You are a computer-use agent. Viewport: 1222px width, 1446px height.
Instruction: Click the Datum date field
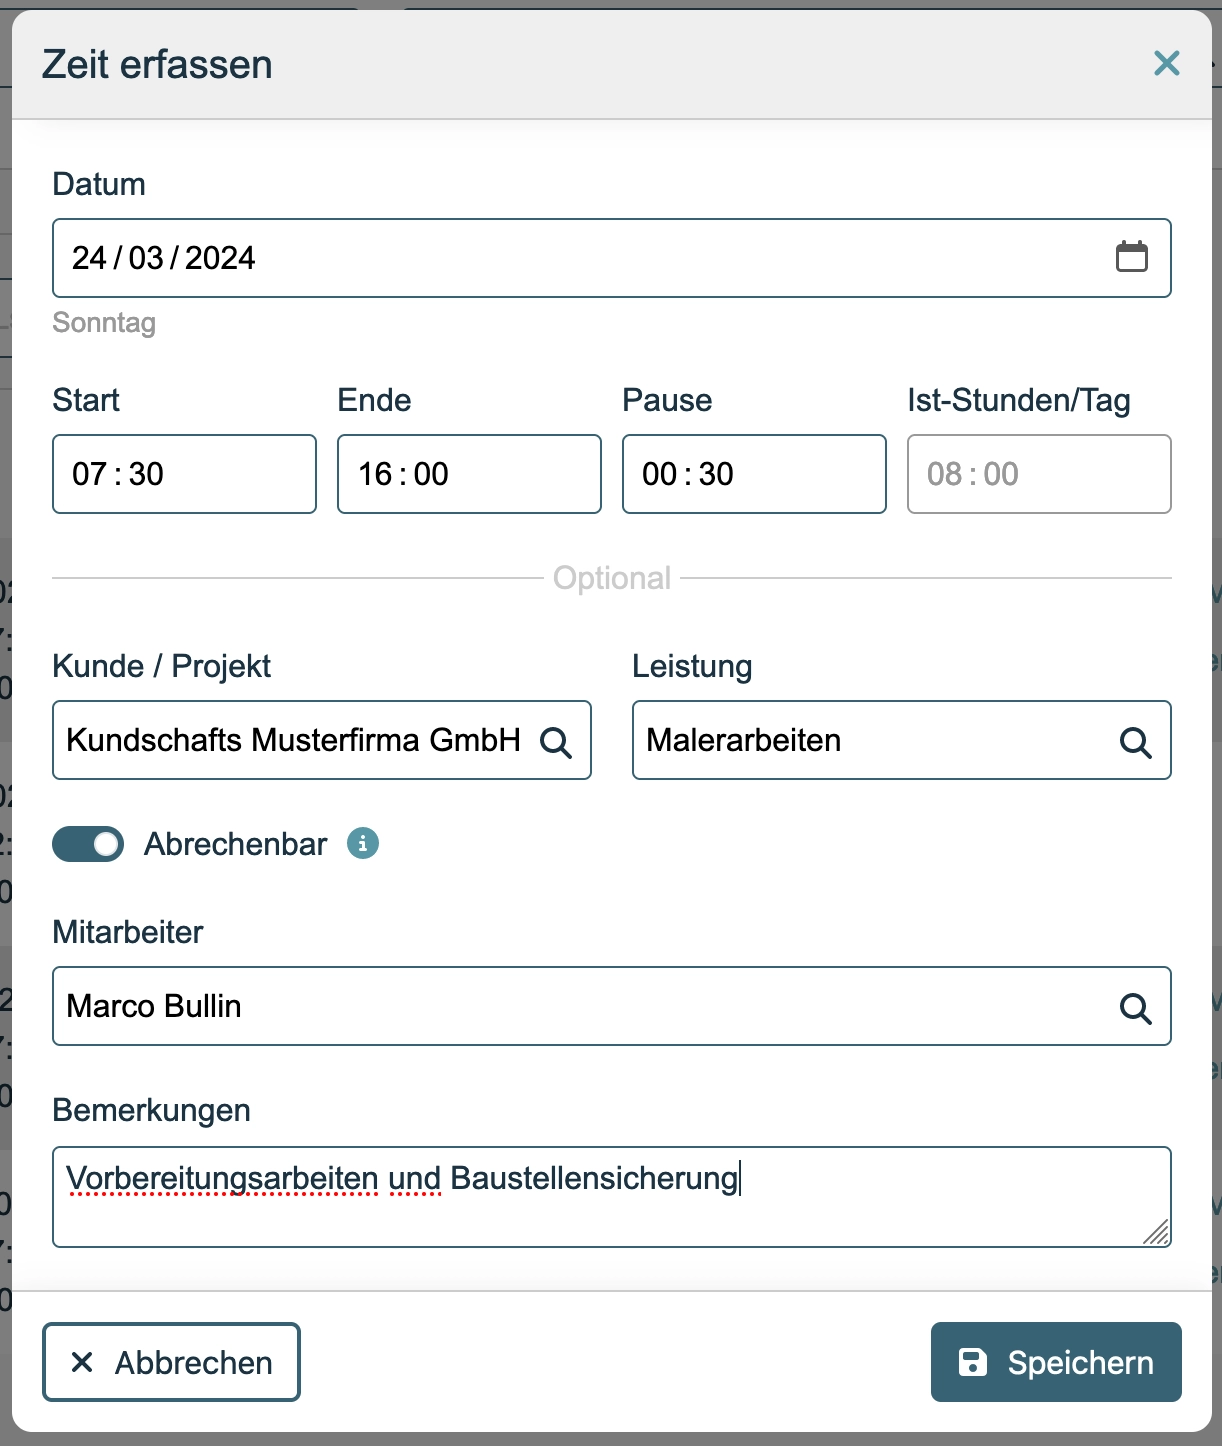click(611, 258)
